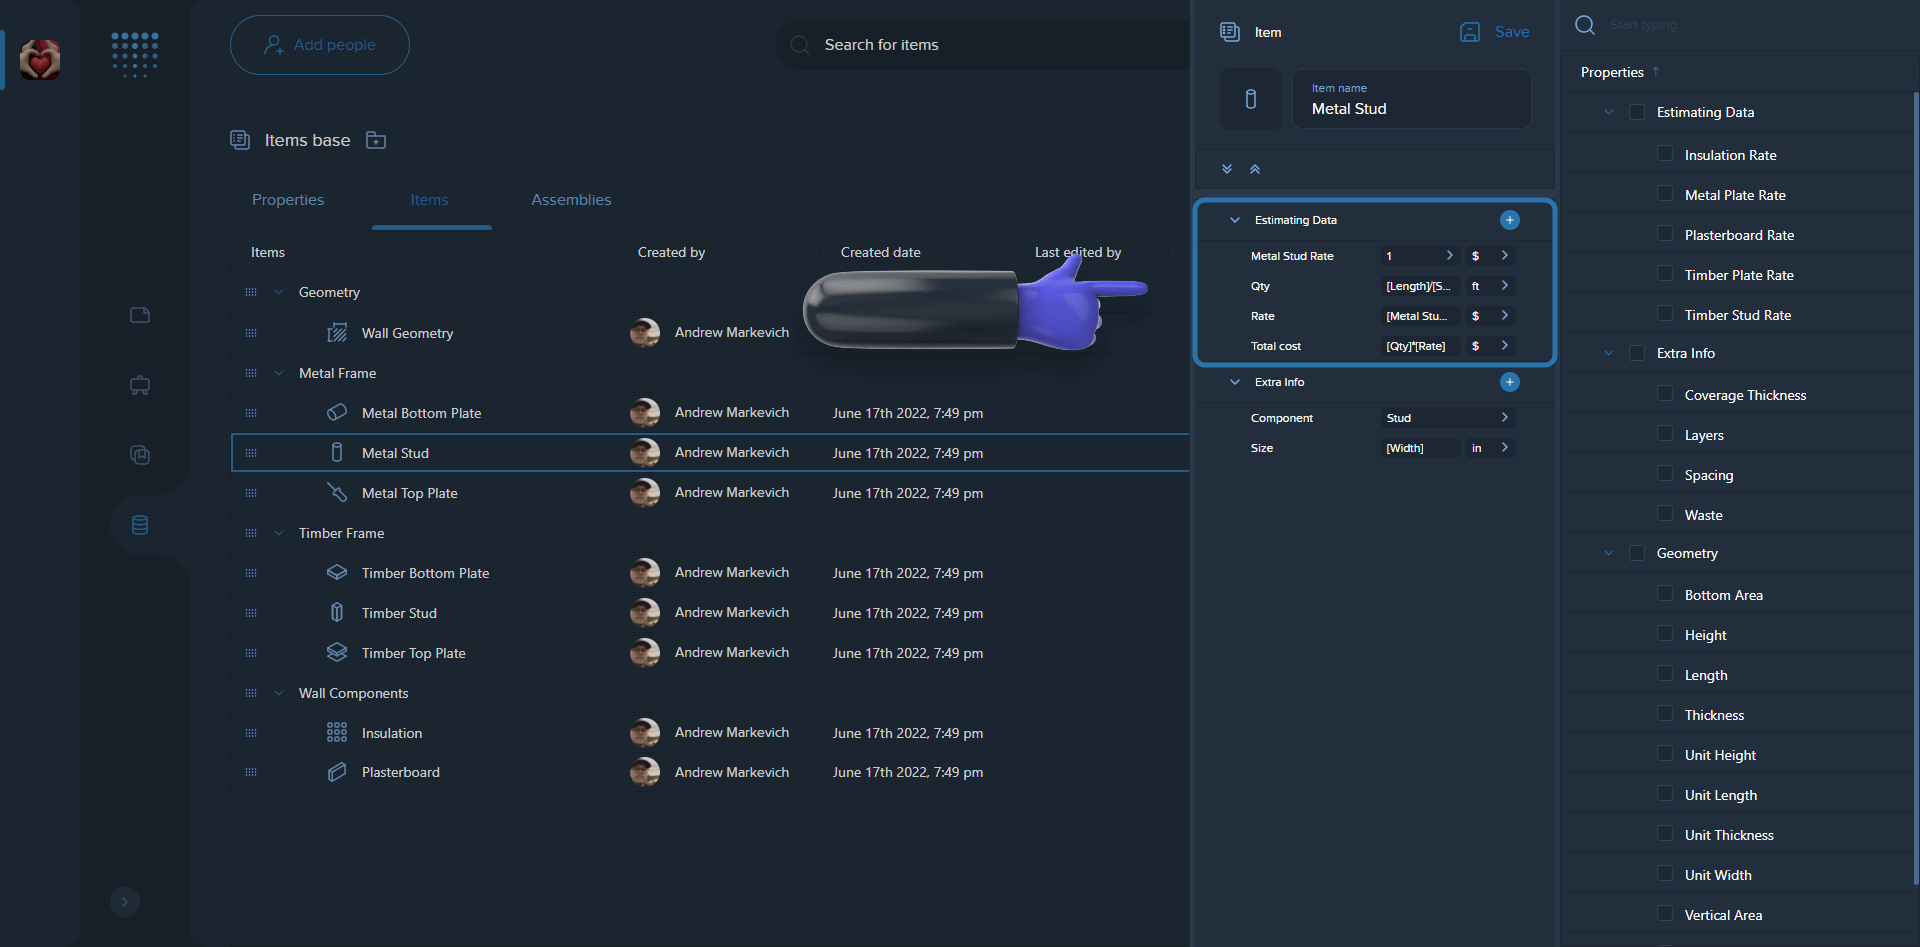Check the Waste checkbox in the properties panel

[x=1664, y=514]
